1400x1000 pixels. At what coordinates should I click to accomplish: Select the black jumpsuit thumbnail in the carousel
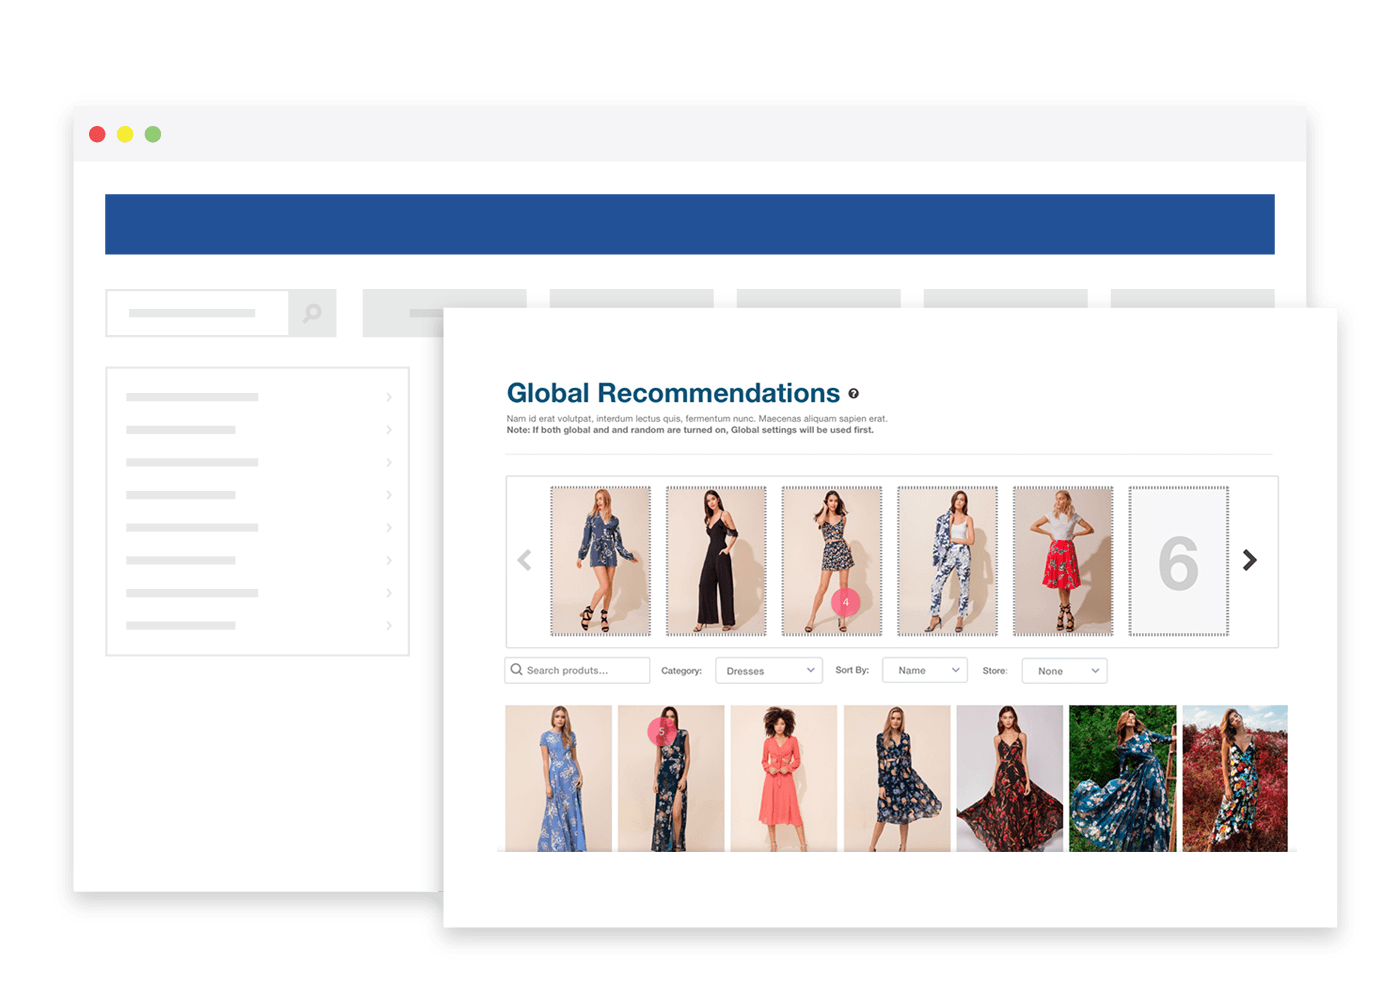click(x=715, y=560)
